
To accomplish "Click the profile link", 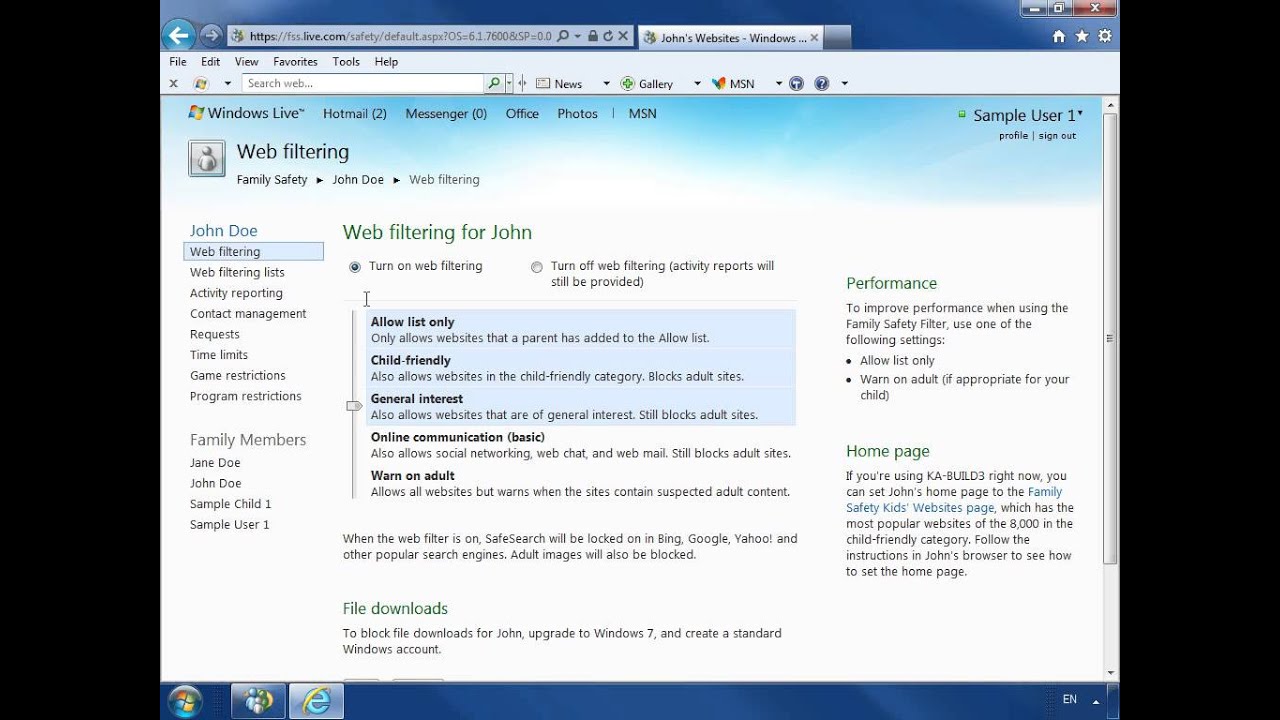I will (x=1013, y=136).
